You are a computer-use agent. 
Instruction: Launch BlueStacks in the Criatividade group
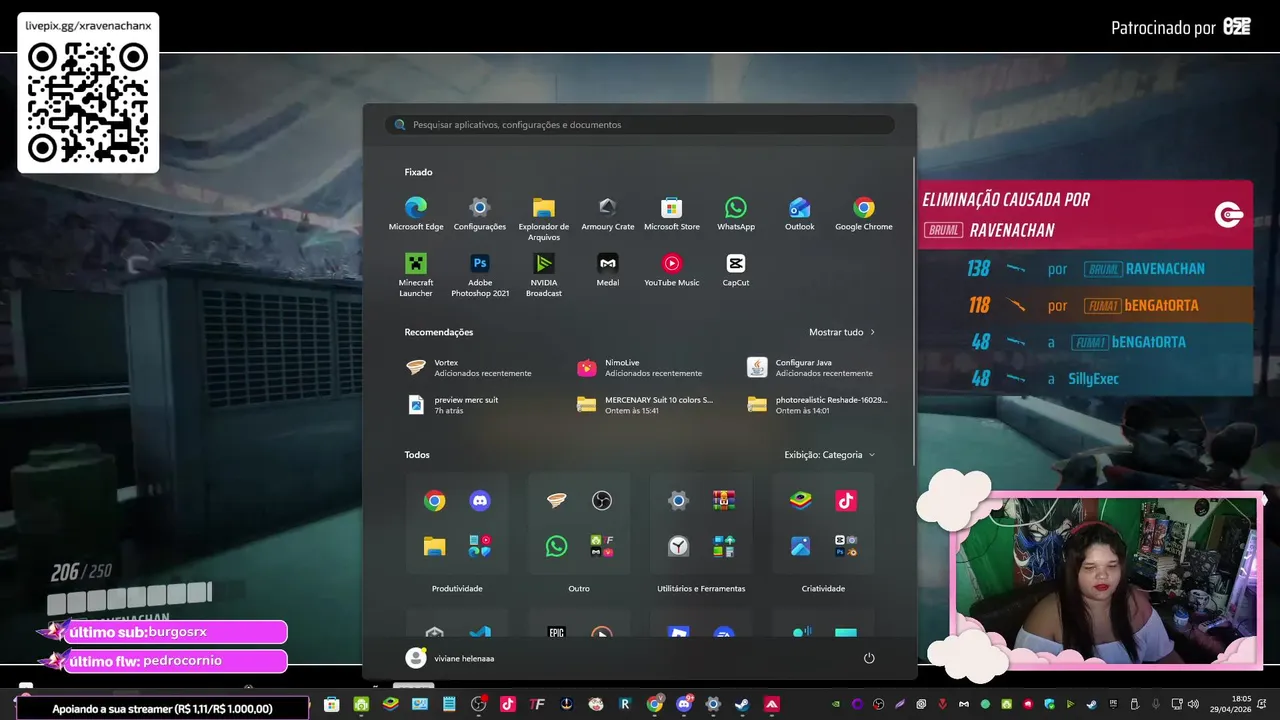coord(800,501)
